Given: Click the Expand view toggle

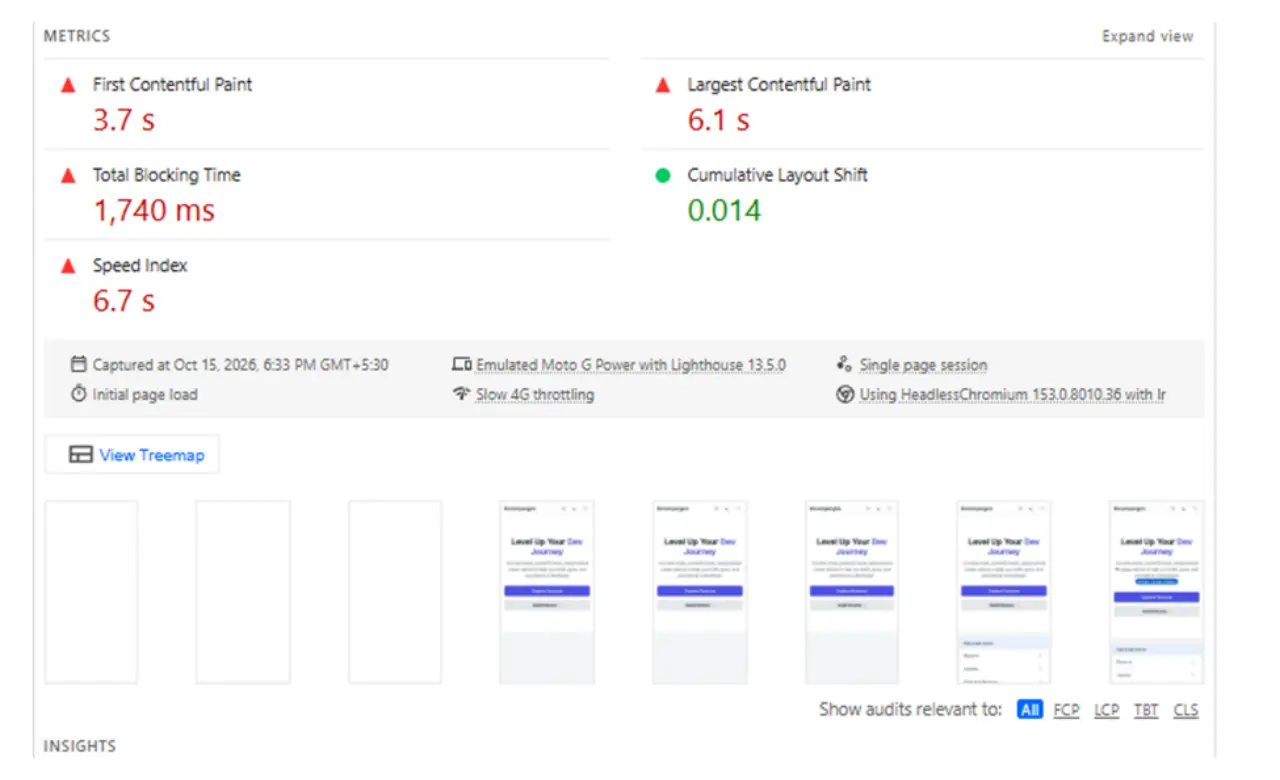Looking at the screenshot, I should click(1148, 36).
